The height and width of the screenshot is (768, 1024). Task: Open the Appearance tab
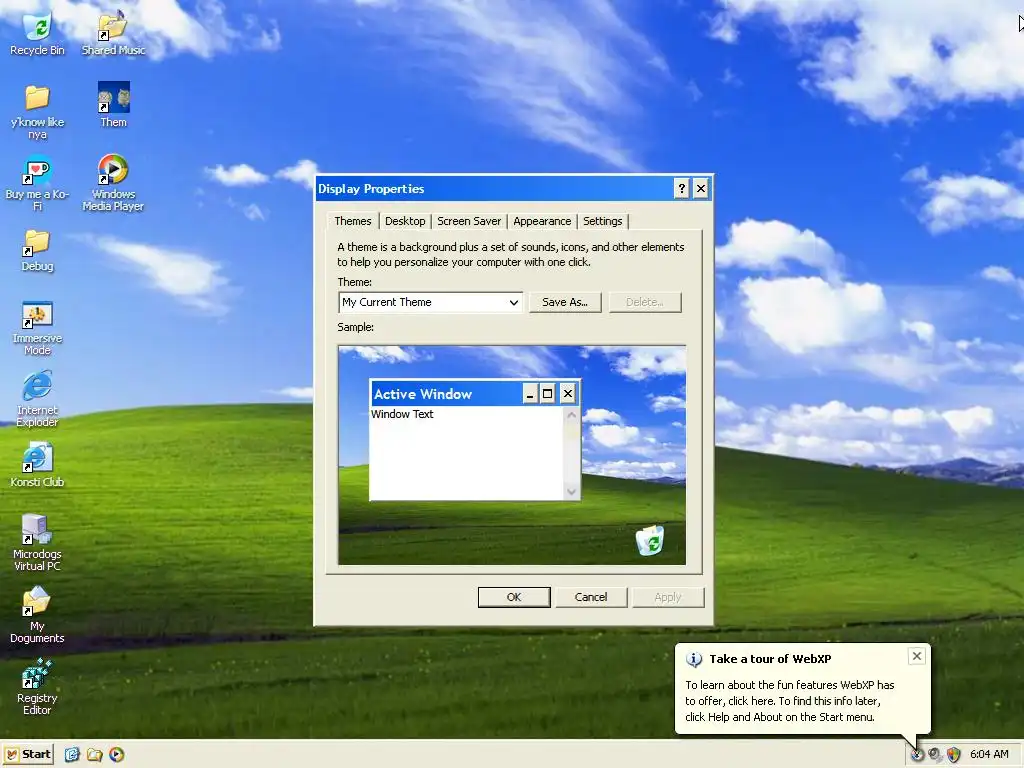(542, 221)
